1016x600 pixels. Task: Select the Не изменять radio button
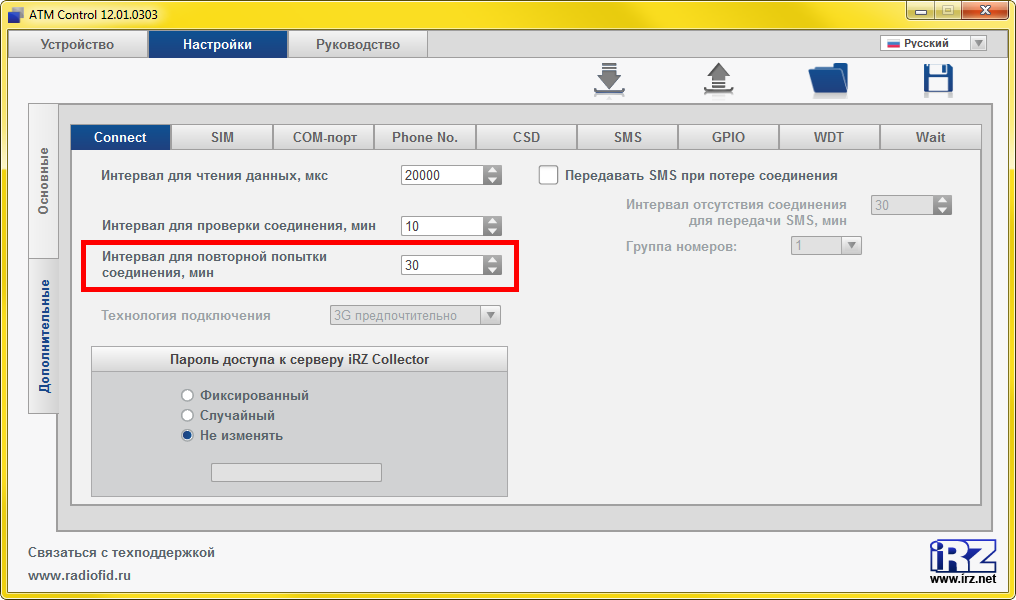pos(187,435)
